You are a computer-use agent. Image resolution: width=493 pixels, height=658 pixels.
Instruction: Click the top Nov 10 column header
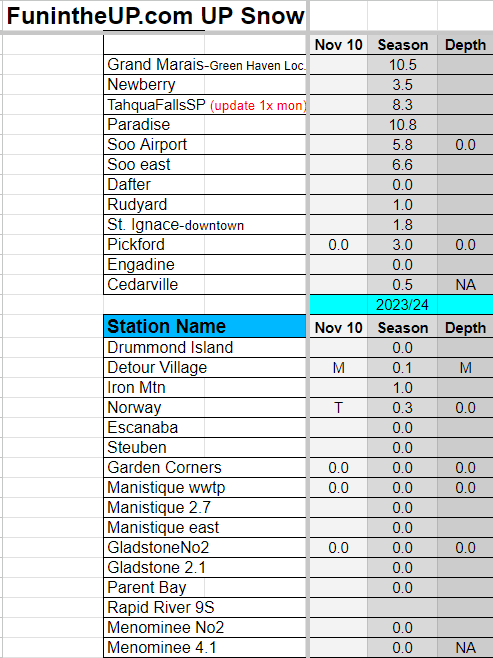(x=339, y=44)
